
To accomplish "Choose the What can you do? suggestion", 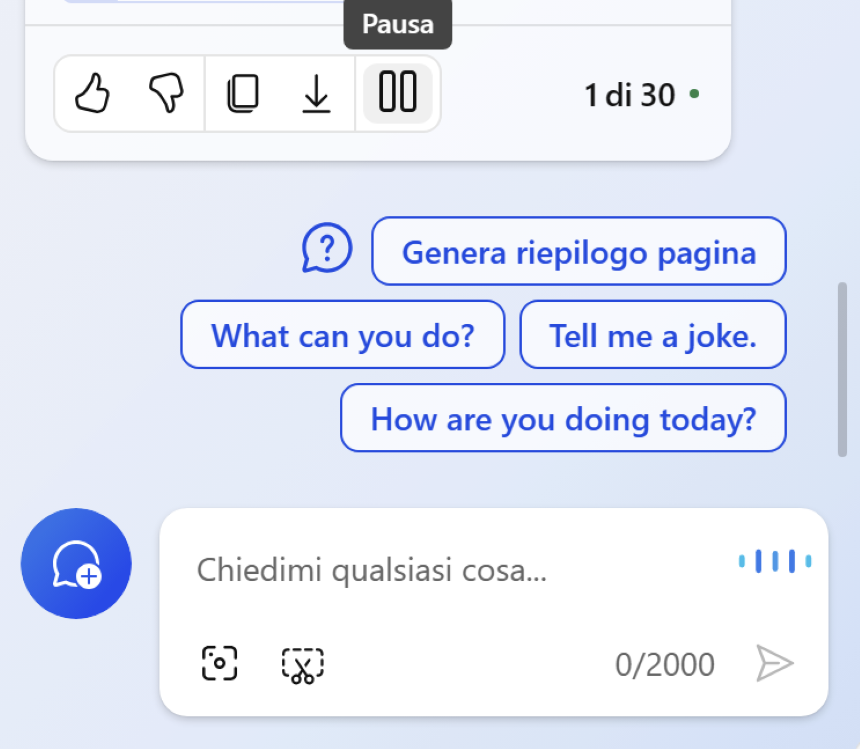I will [343, 334].
